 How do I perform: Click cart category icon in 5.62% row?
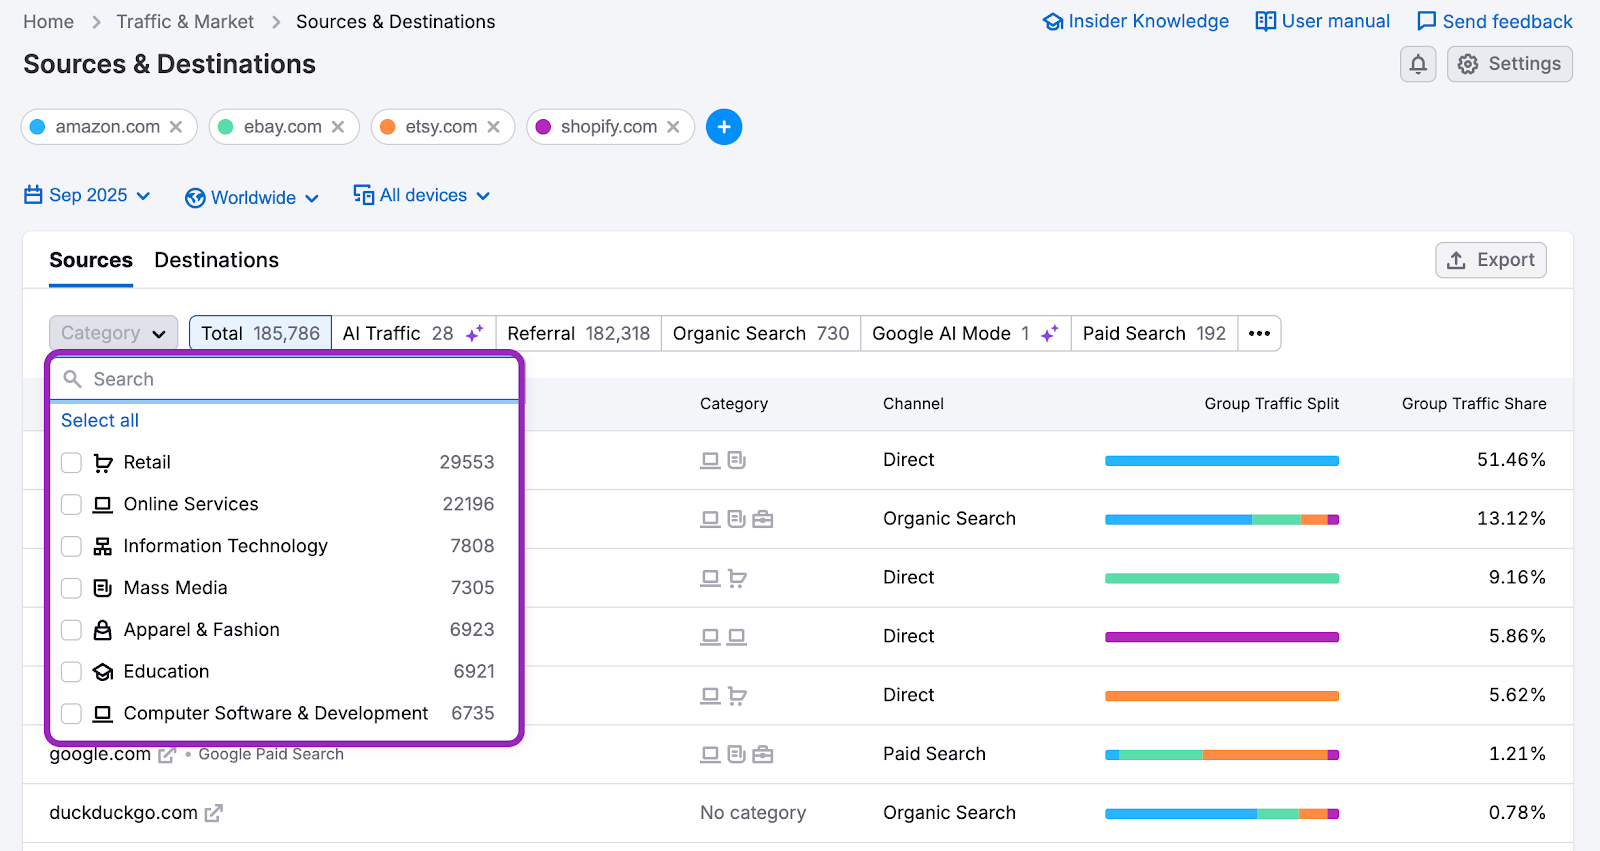(737, 696)
